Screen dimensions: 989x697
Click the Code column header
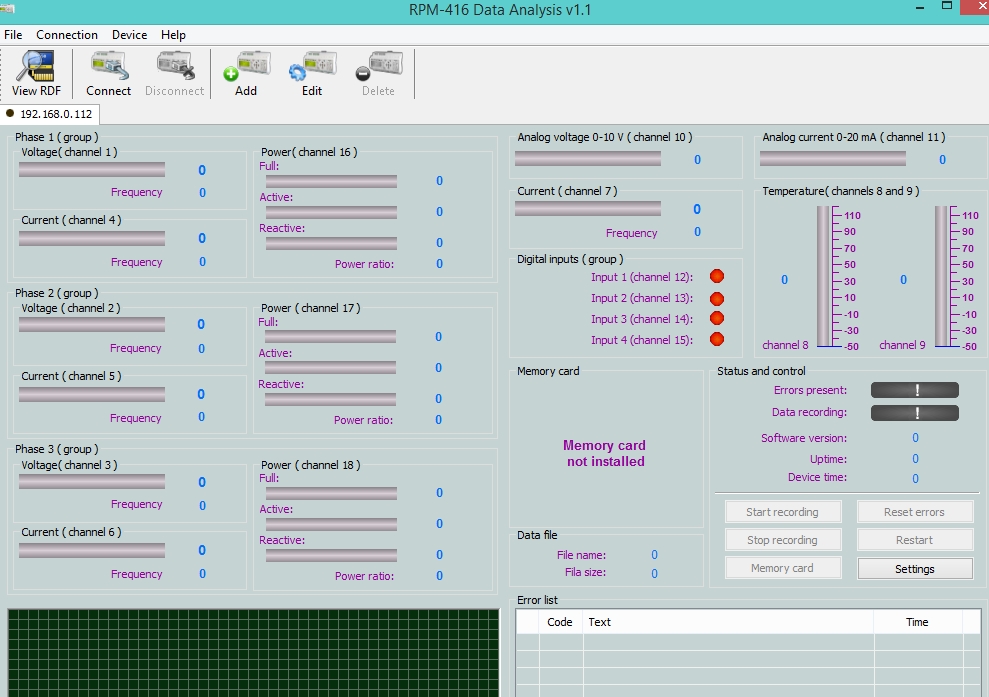pos(560,622)
